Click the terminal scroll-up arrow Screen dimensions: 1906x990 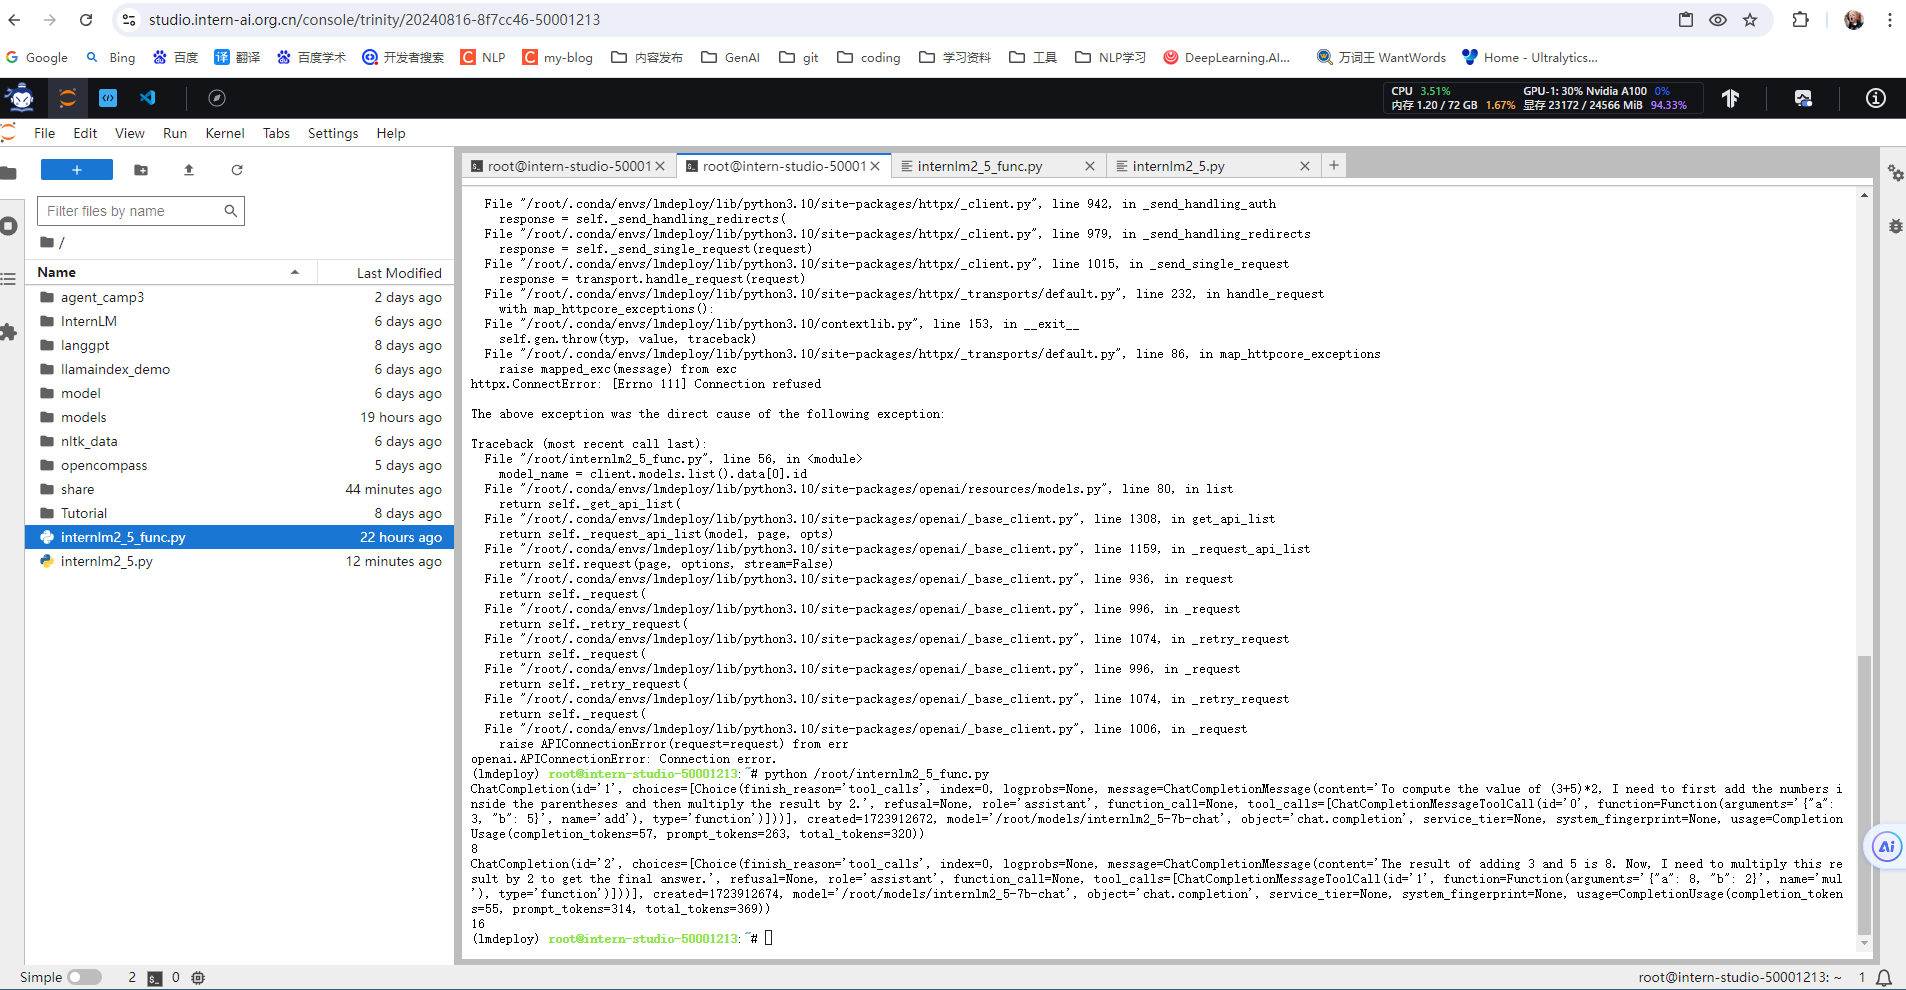click(1864, 195)
